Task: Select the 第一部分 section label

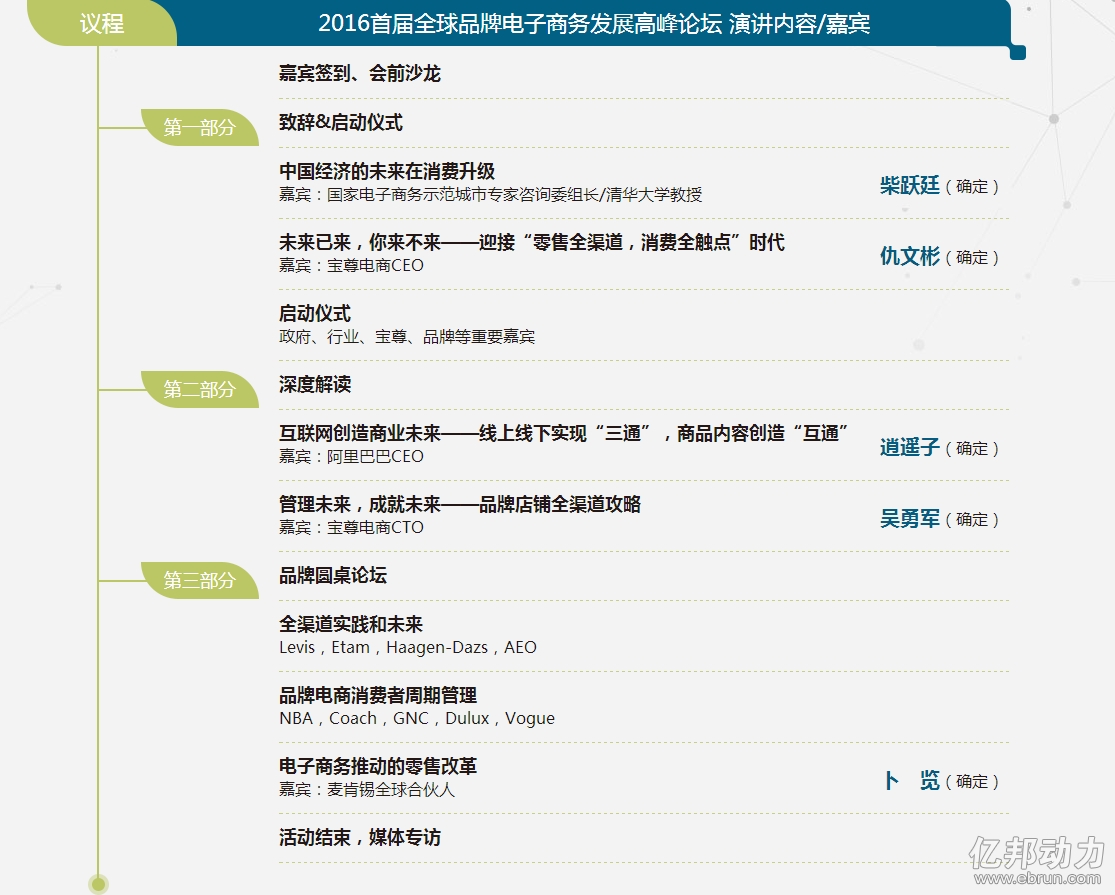Action: tap(200, 128)
